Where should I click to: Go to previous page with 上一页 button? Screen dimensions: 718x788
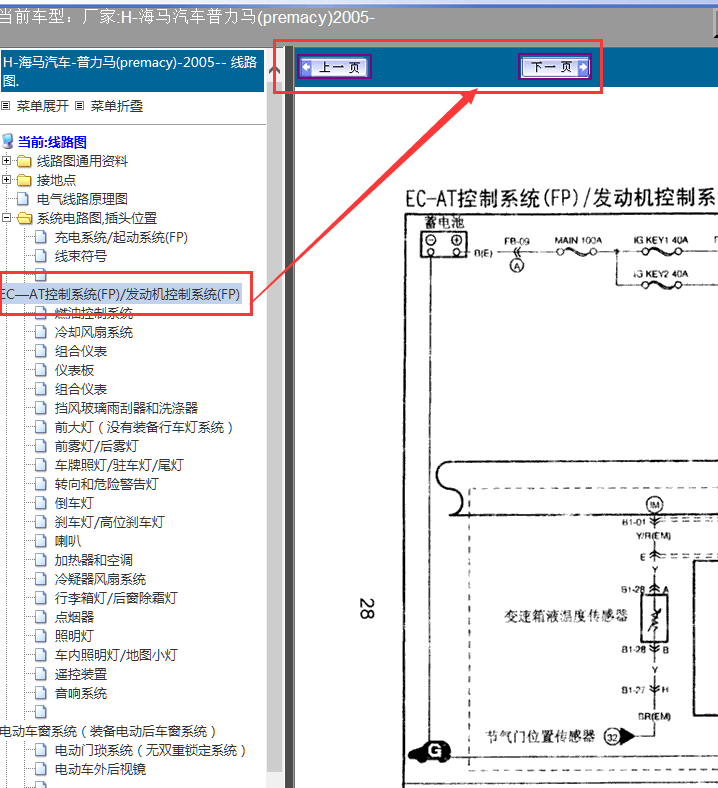[x=335, y=67]
